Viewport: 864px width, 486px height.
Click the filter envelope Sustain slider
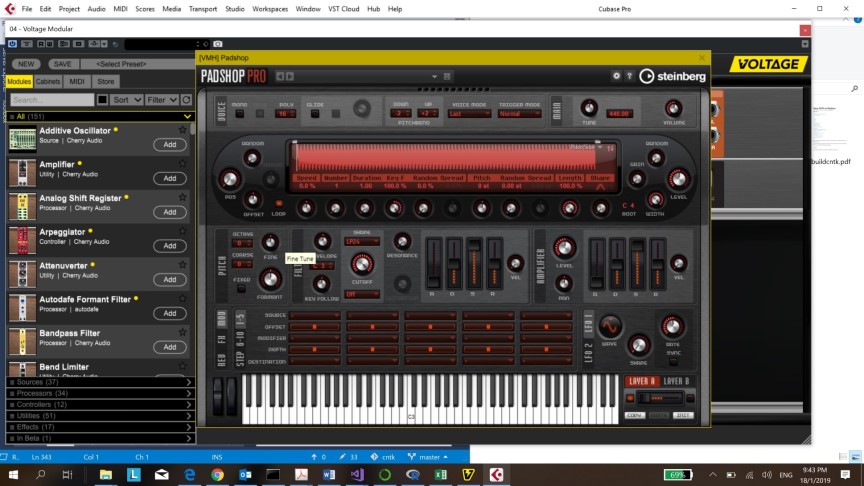pos(473,263)
